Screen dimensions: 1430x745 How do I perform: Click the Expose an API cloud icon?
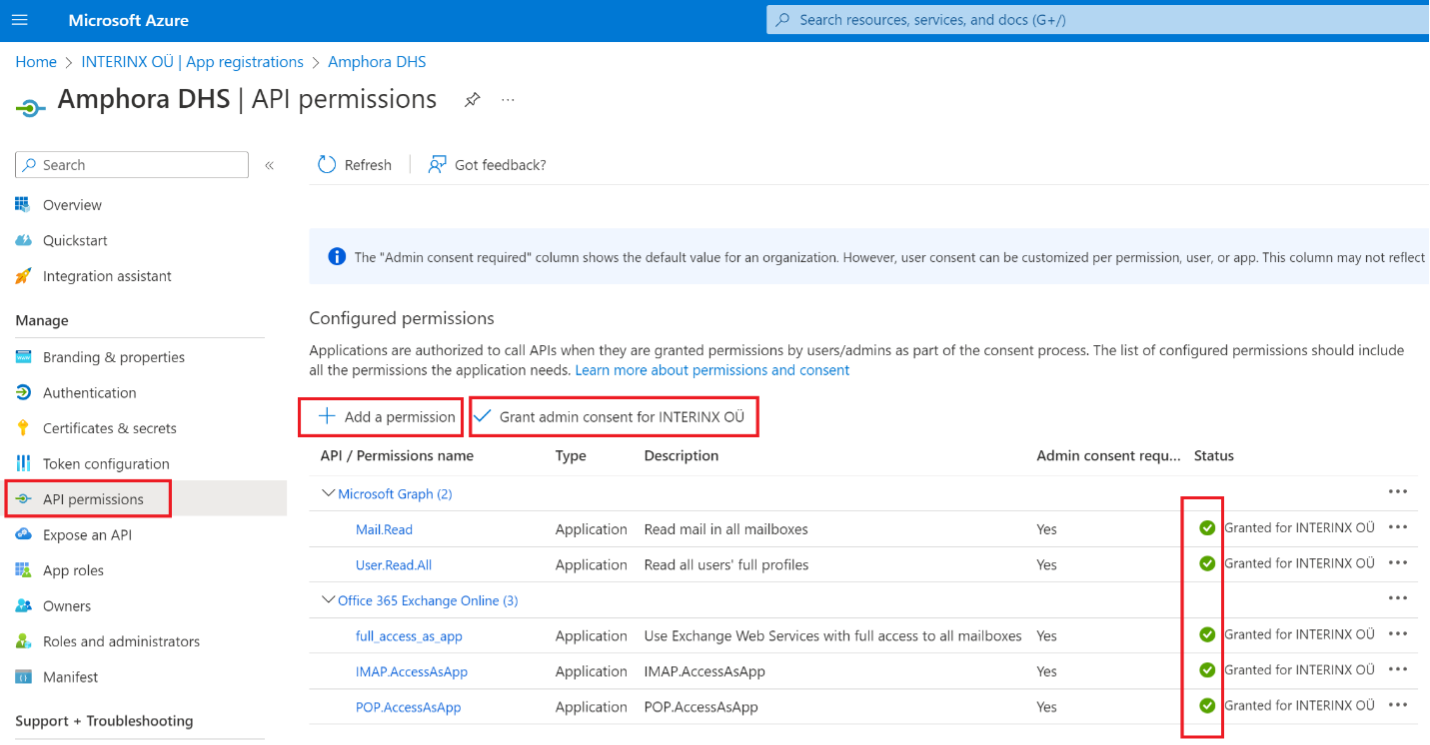pyautogui.click(x=23, y=535)
